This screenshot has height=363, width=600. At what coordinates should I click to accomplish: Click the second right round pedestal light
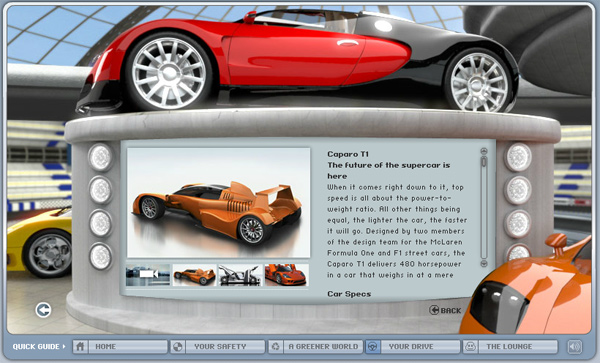click(x=518, y=190)
